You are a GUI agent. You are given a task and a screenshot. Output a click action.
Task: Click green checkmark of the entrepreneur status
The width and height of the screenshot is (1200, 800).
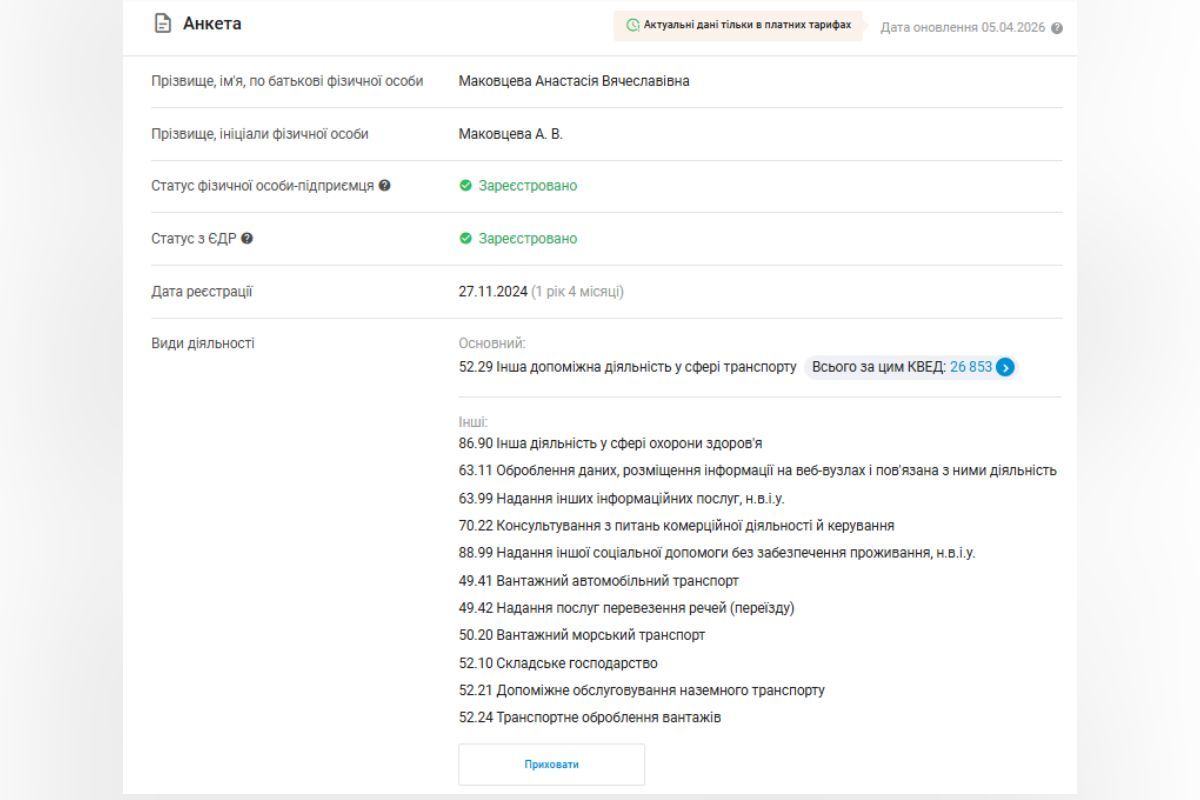(465, 186)
